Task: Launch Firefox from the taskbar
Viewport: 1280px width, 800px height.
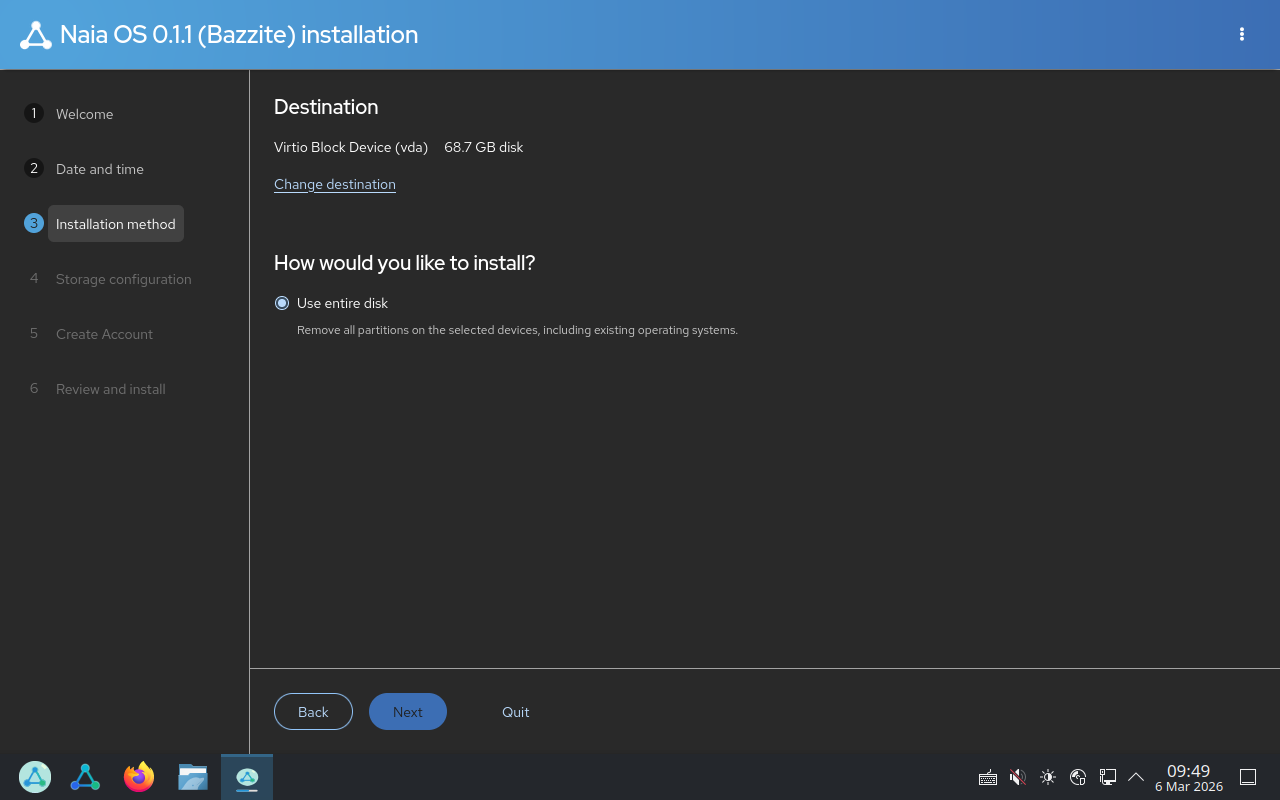Action: (x=139, y=777)
